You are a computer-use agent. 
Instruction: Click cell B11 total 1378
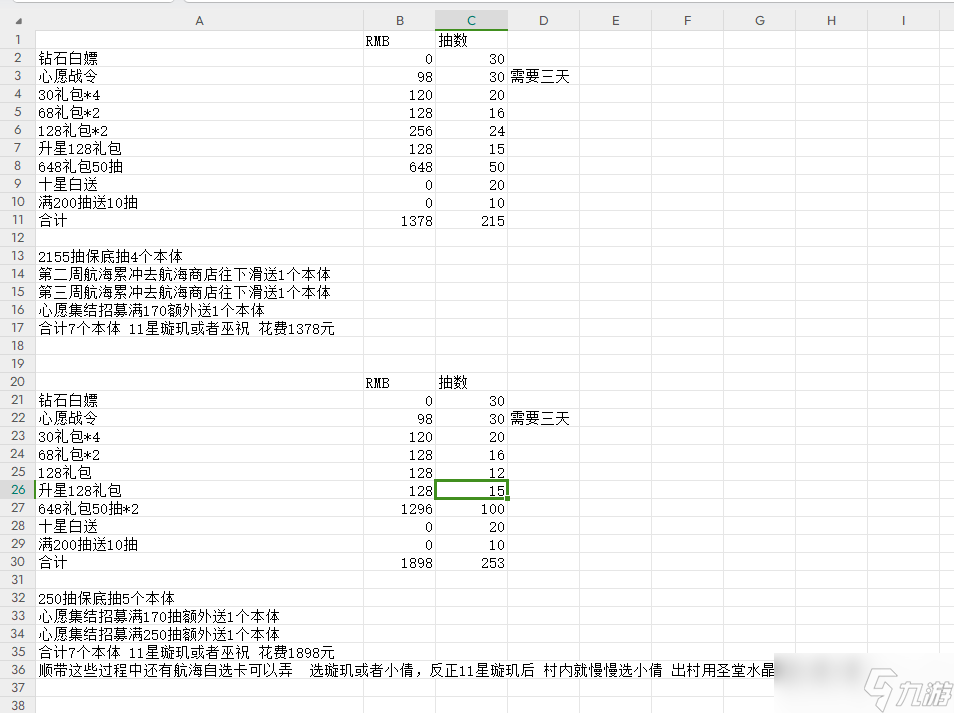pyautogui.click(x=400, y=220)
